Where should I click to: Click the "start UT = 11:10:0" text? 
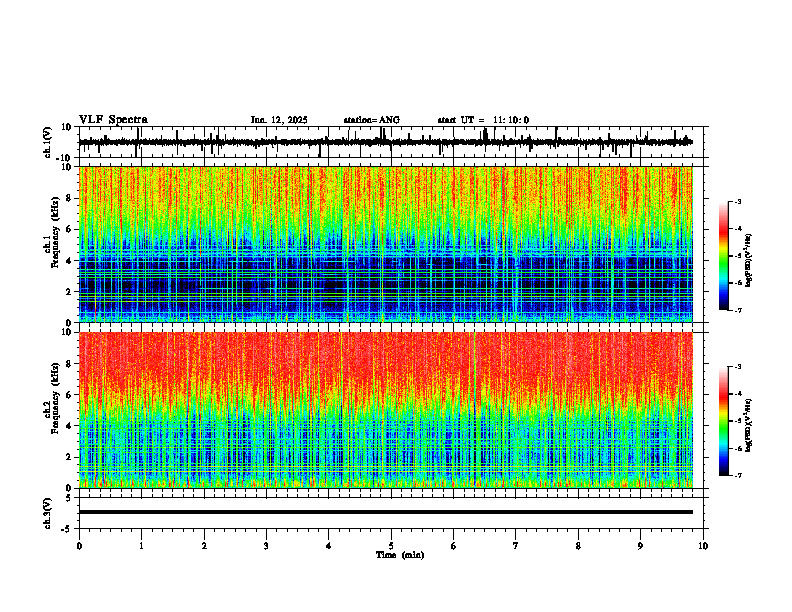click(483, 120)
